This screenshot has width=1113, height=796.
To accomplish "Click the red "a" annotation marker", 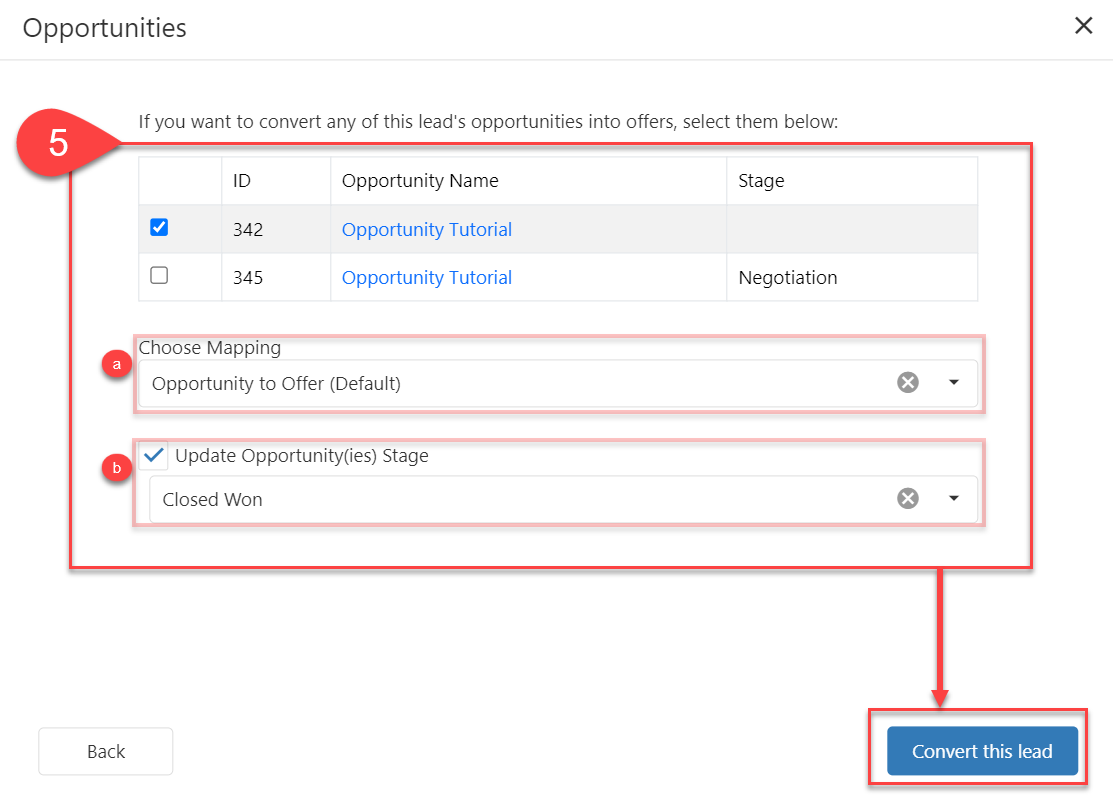I will tap(117, 366).
